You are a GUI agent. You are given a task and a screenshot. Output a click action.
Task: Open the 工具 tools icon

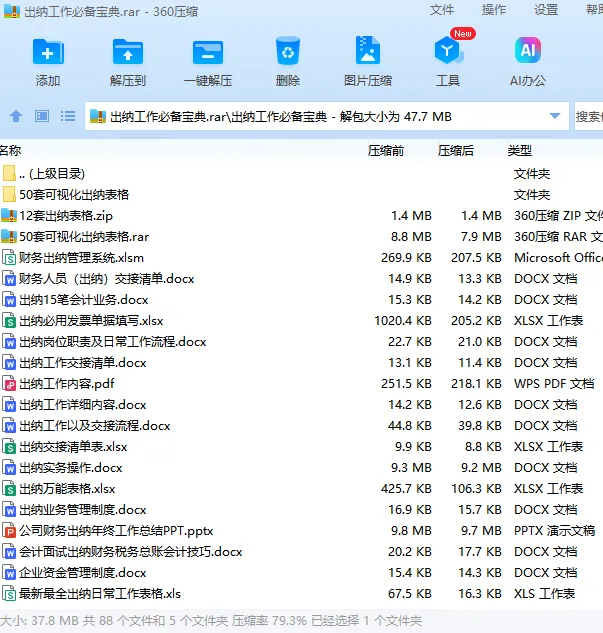click(x=447, y=51)
